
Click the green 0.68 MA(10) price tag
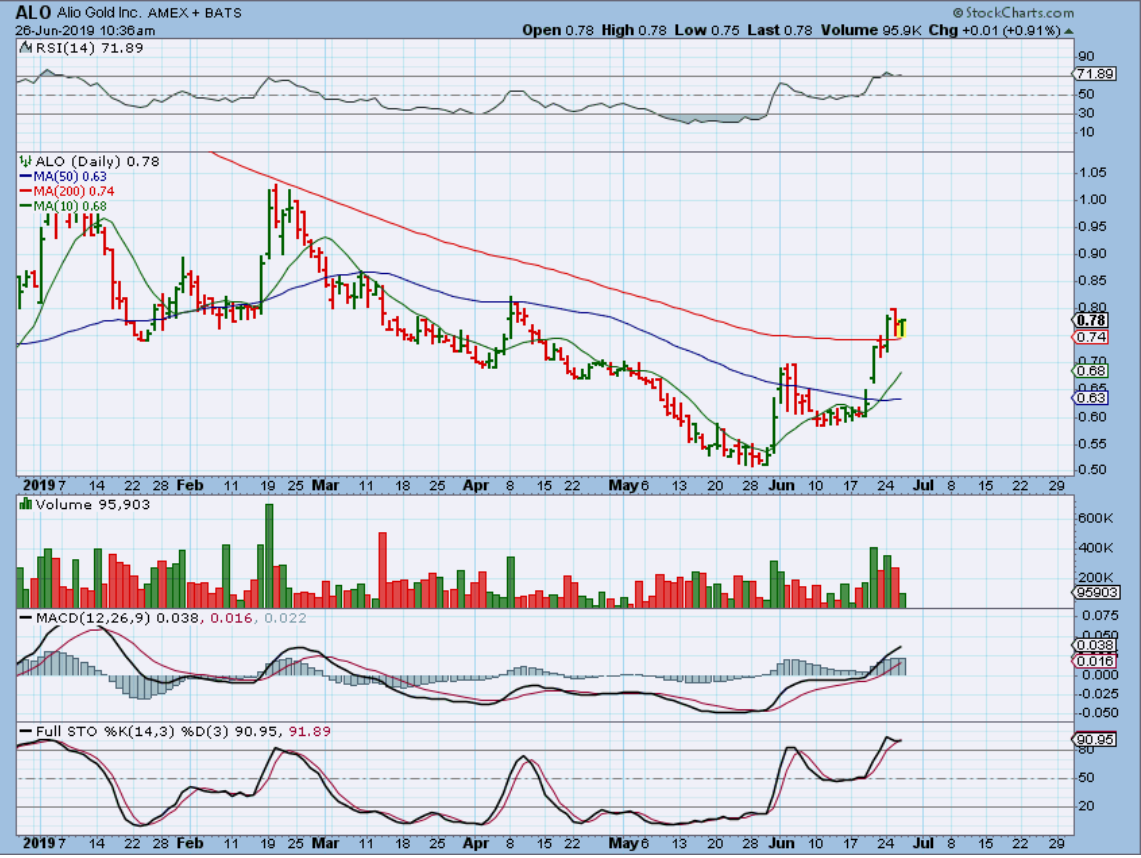click(1090, 371)
